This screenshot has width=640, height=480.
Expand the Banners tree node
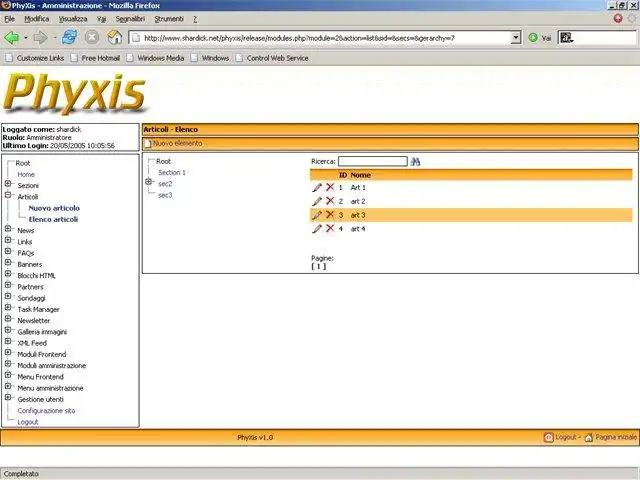[x=8, y=262]
